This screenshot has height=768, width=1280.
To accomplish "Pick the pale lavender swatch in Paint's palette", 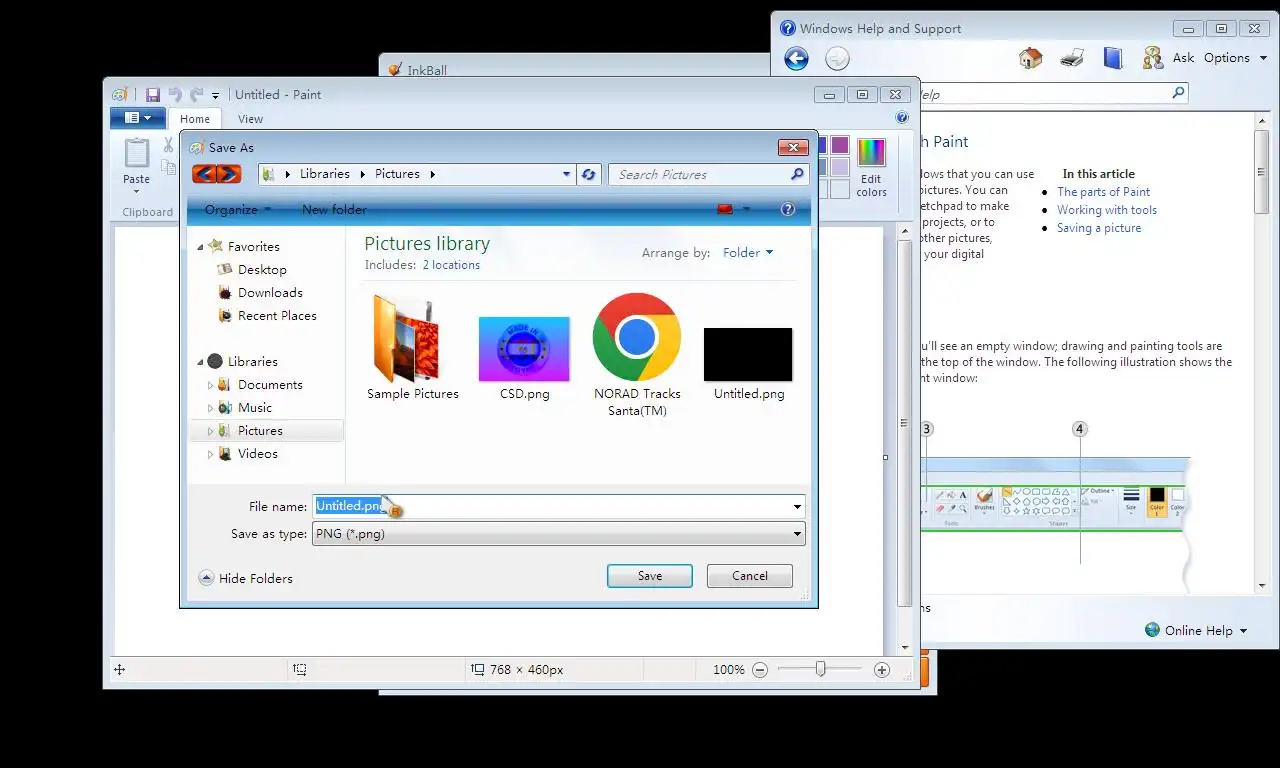I will click(839, 166).
